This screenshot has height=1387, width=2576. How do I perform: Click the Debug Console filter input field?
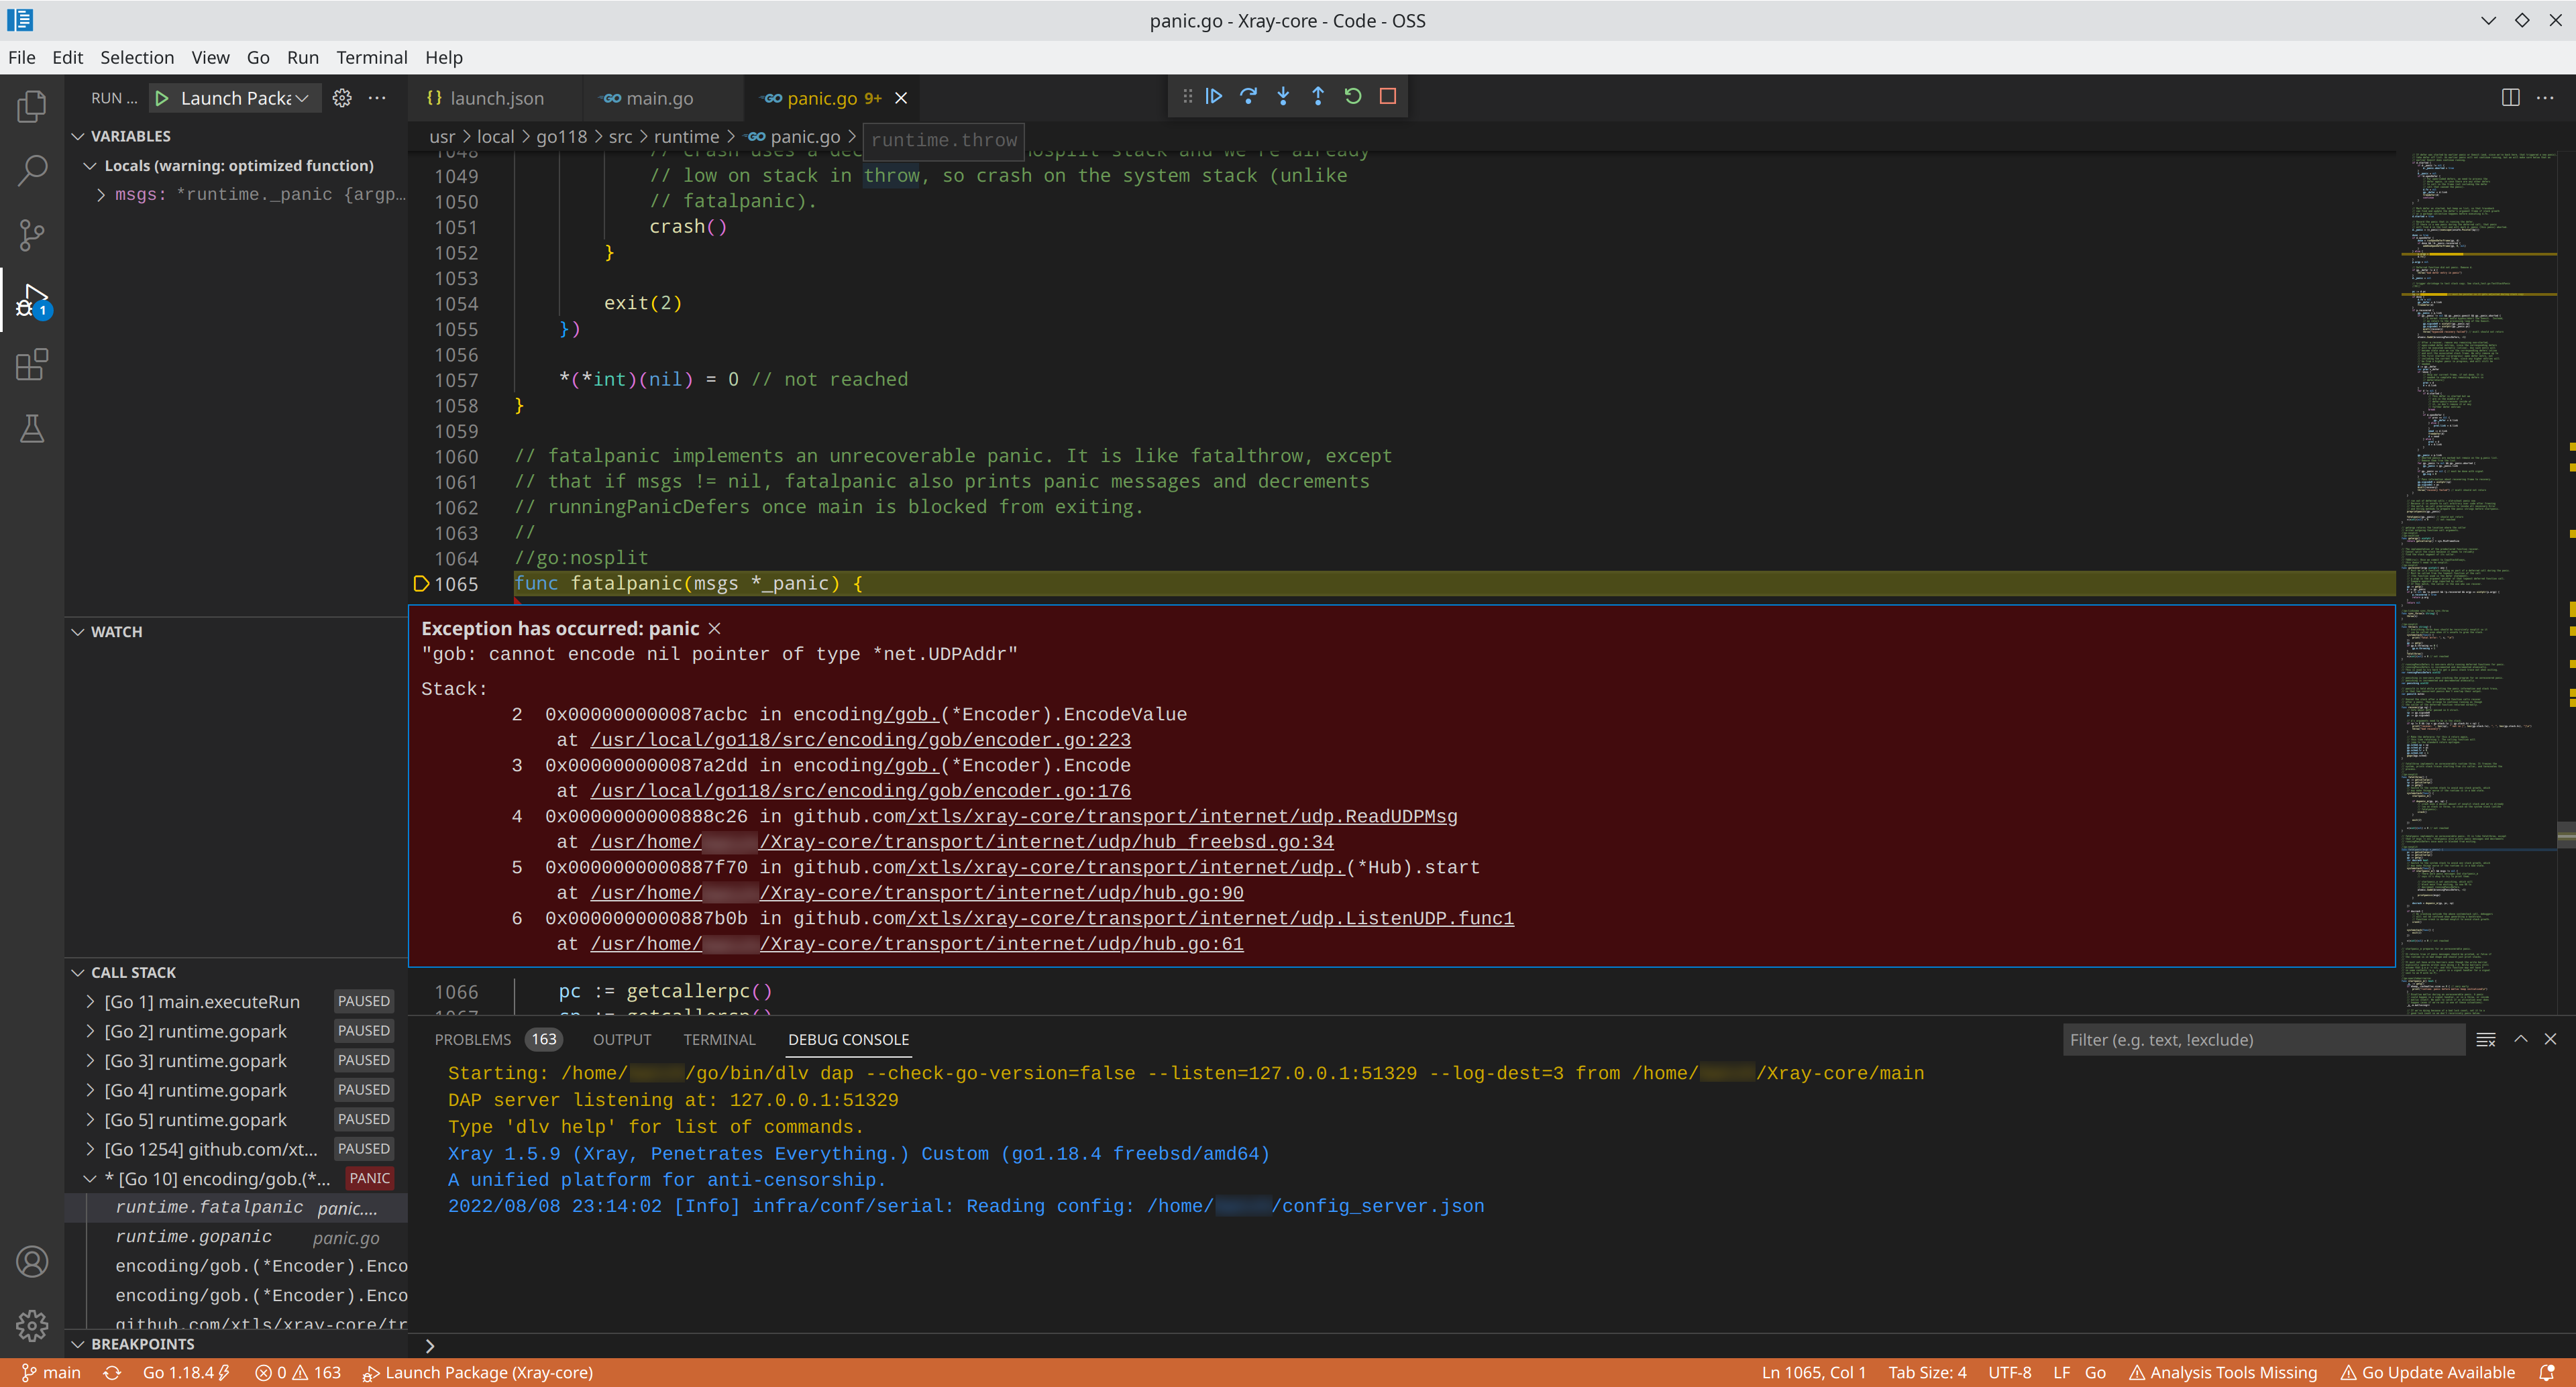2260,1039
